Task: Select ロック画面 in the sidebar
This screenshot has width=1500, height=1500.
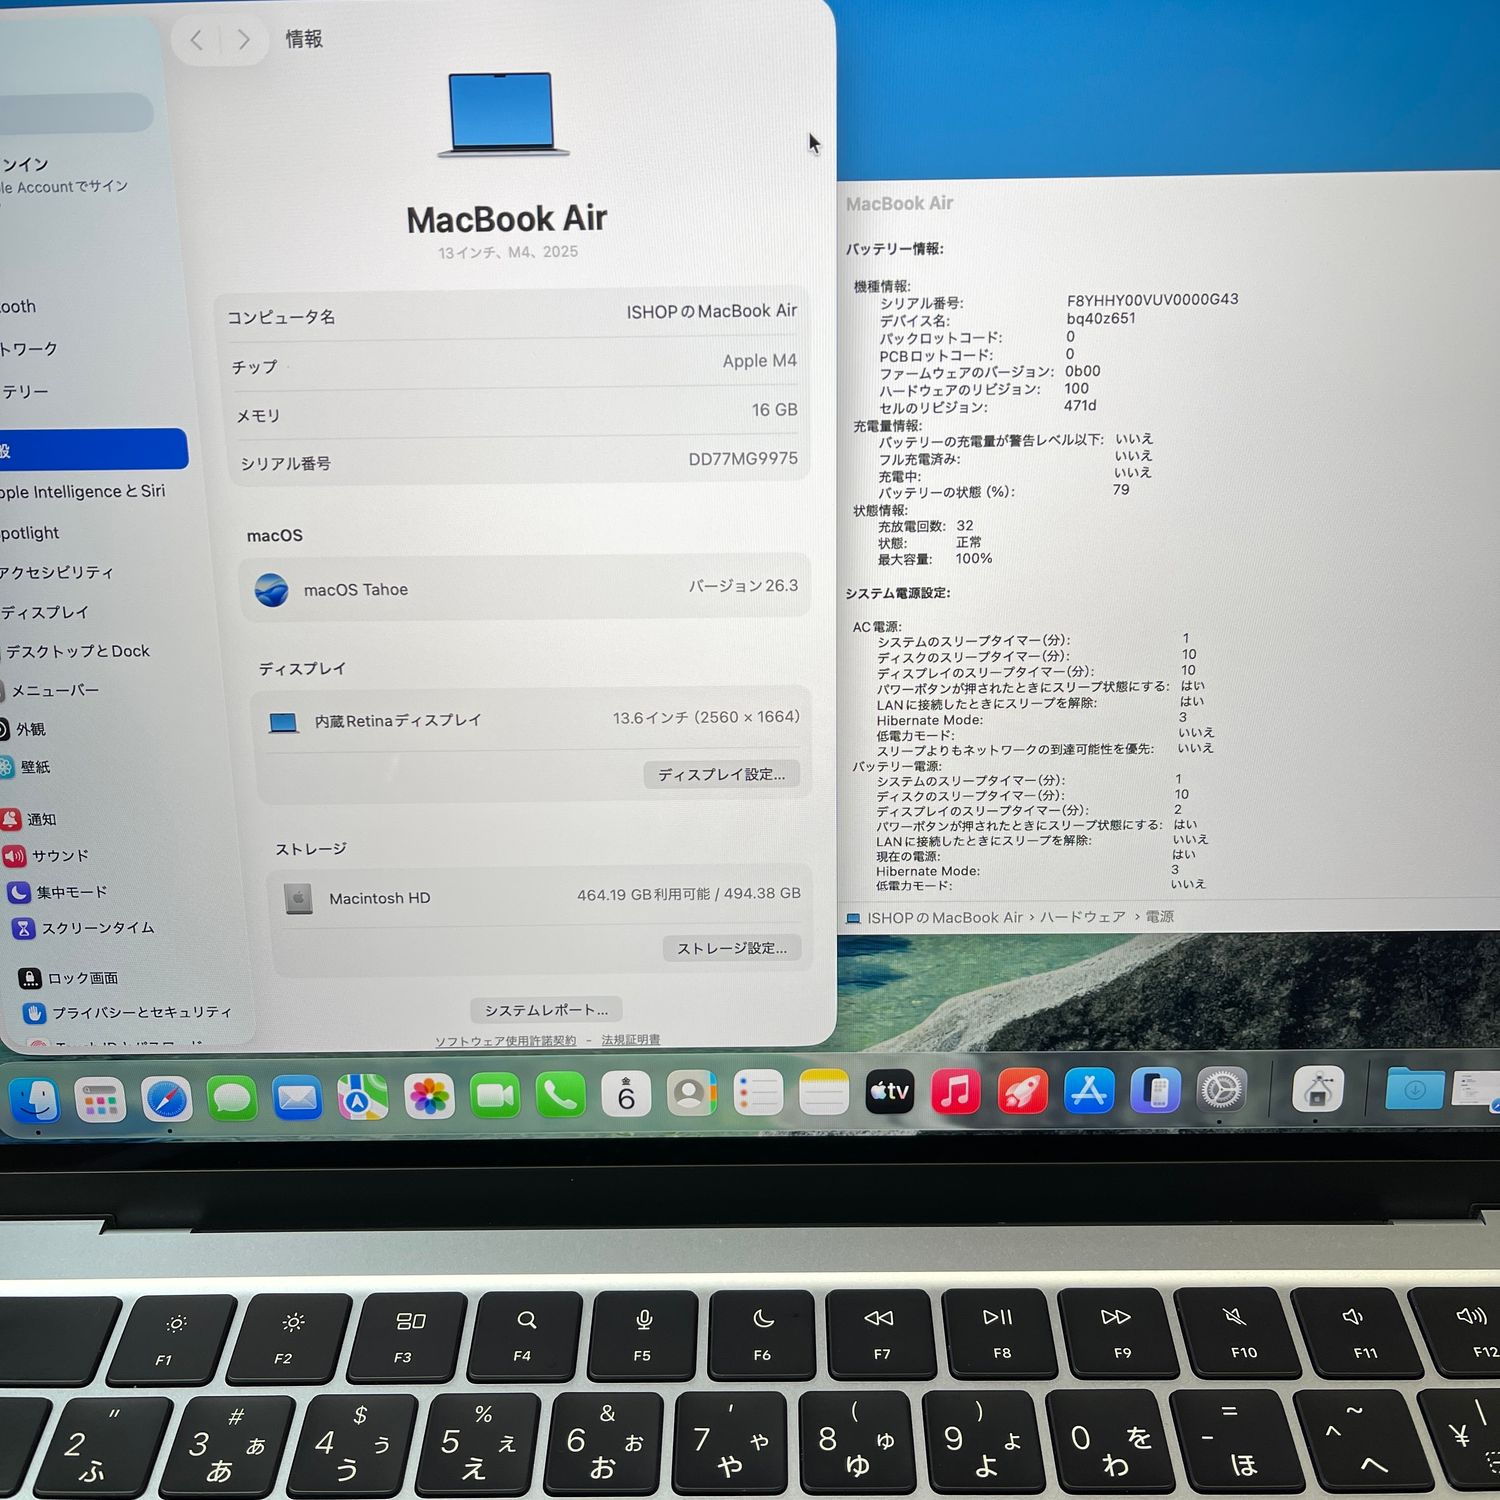Action: (x=82, y=978)
